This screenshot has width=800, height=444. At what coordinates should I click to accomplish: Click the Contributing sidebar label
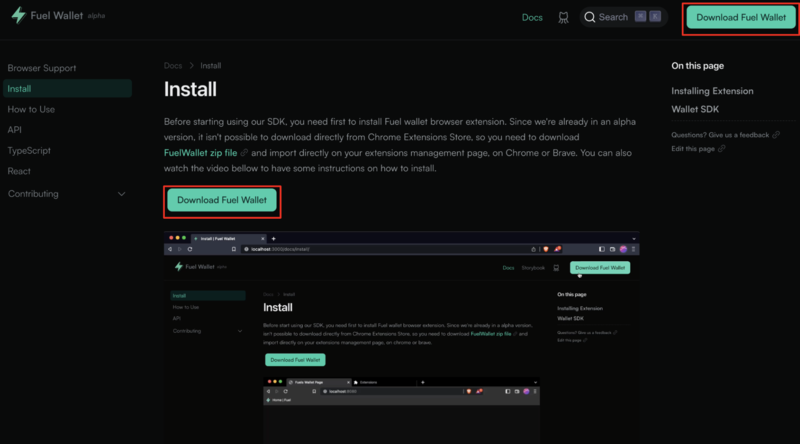(x=33, y=194)
